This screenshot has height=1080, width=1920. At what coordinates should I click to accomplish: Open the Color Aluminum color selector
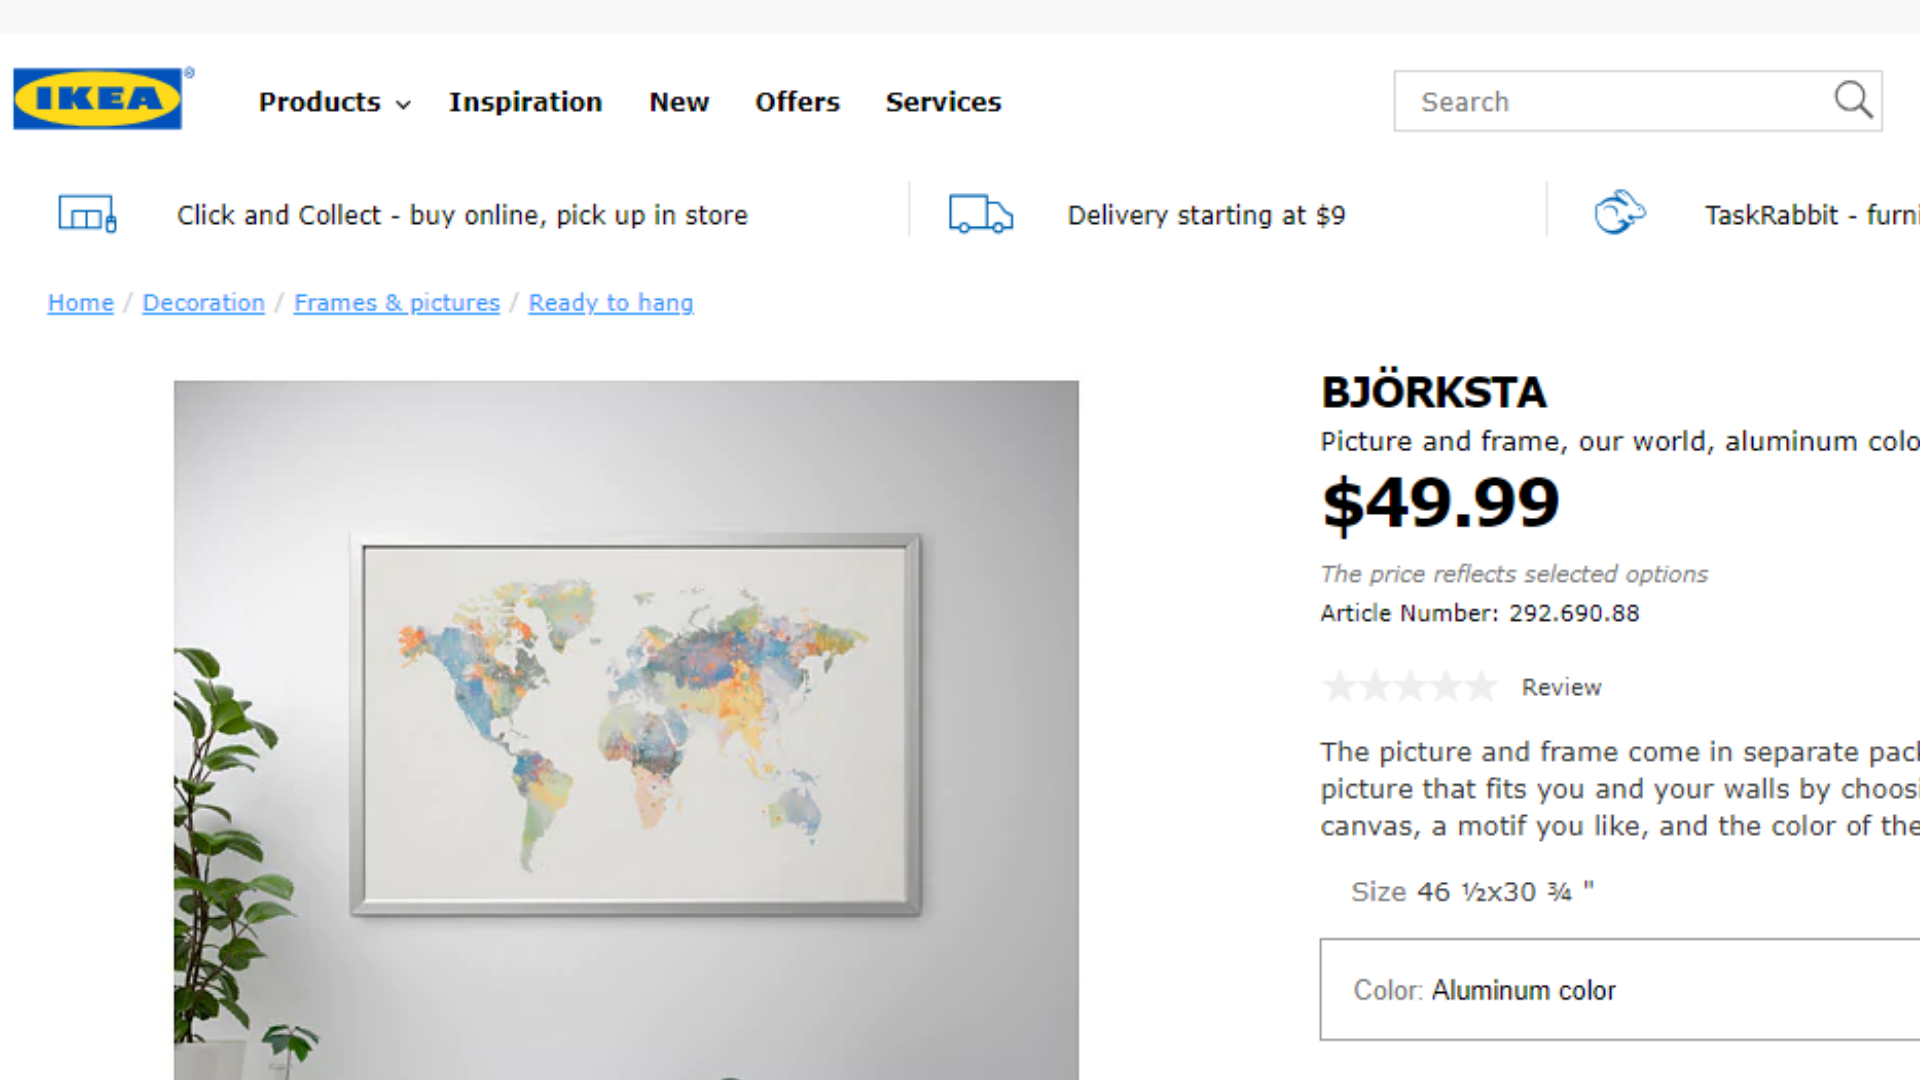(x=1618, y=990)
